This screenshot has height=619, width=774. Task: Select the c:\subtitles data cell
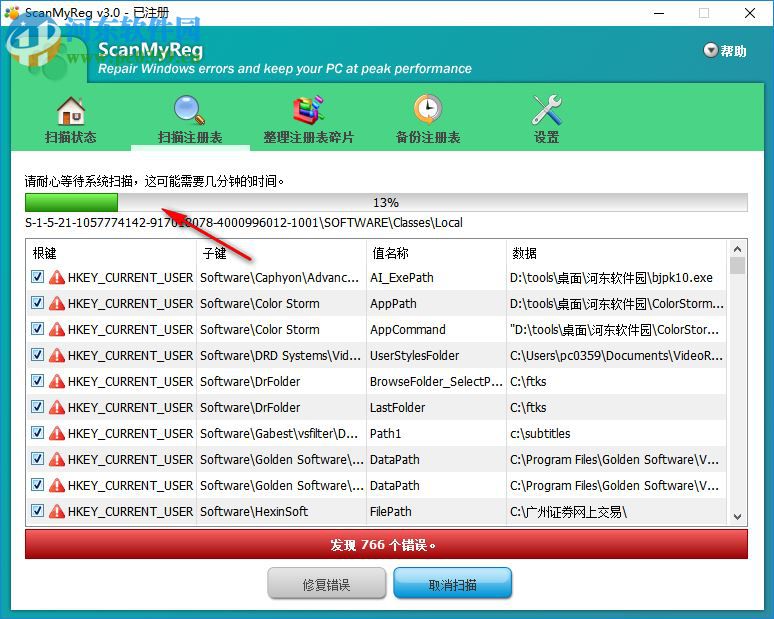tap(540, 433)
